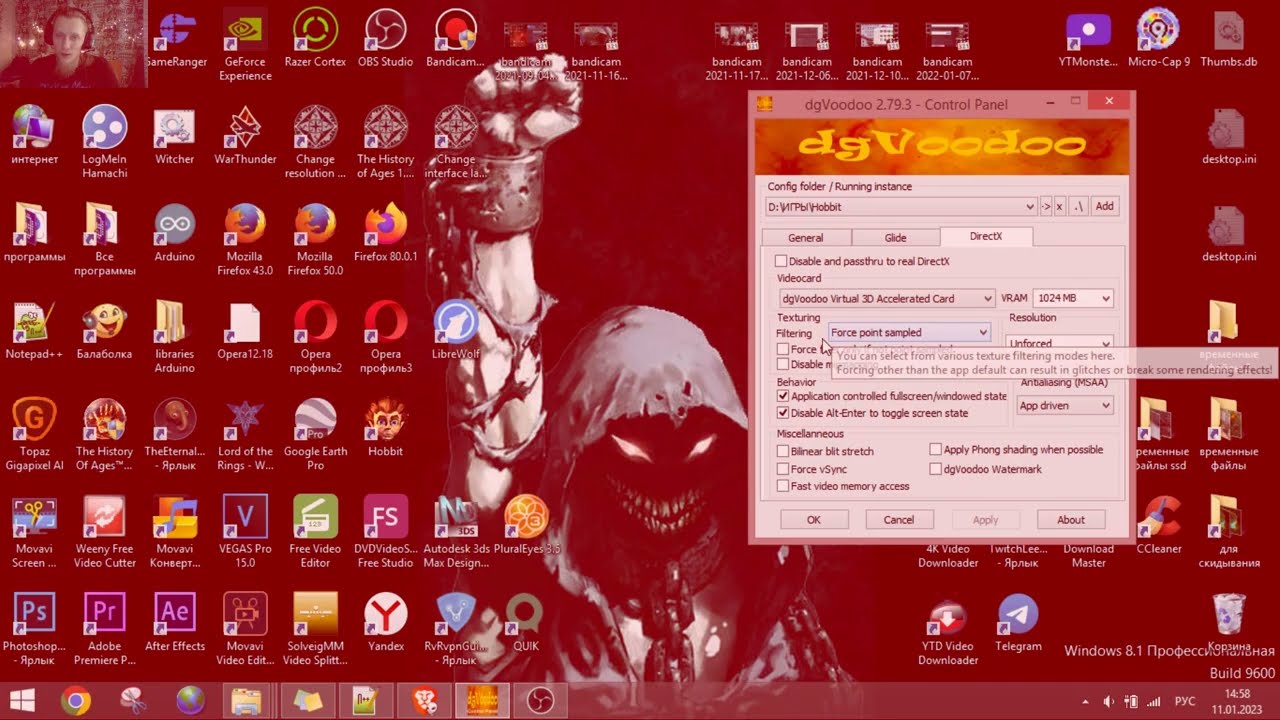Enable Fast video memory access
The height and width of the screenshot is (720, 1280).
pyautogui.click(x=783, y=486)
